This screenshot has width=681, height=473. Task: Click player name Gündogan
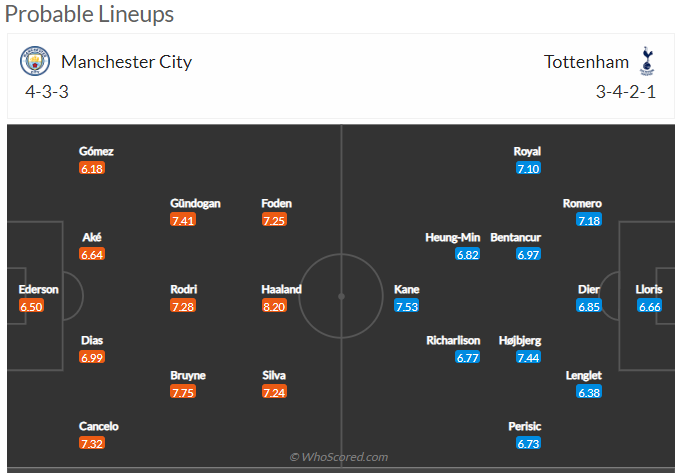point(195,203)
